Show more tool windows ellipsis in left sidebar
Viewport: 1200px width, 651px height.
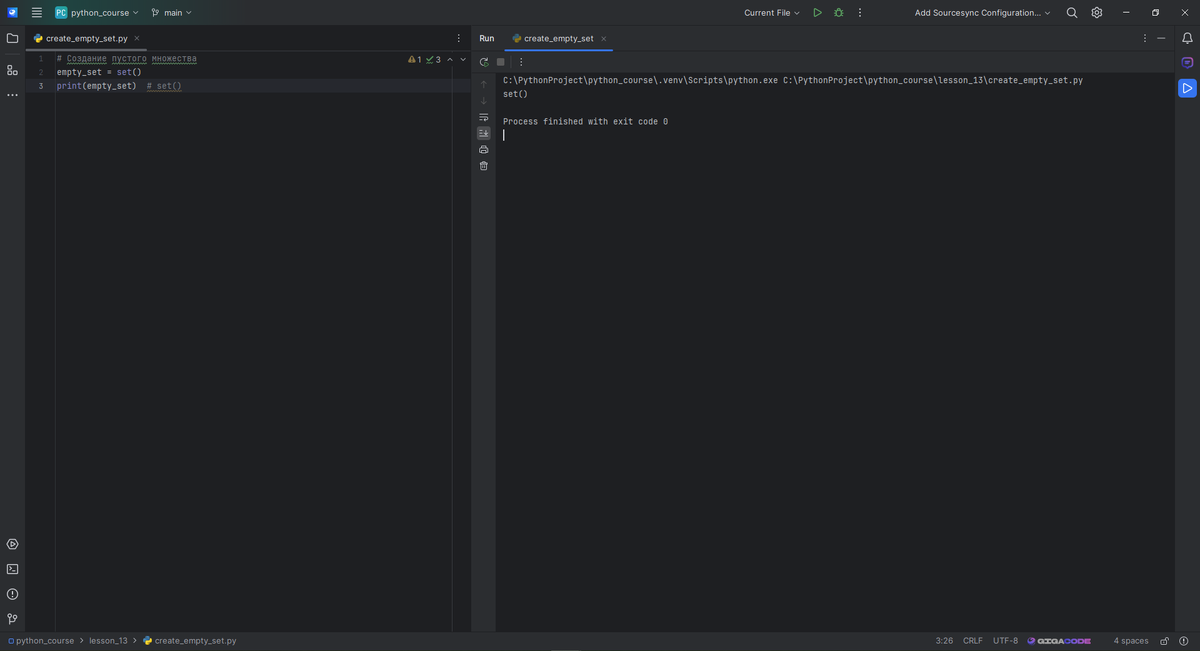(12, 95)
